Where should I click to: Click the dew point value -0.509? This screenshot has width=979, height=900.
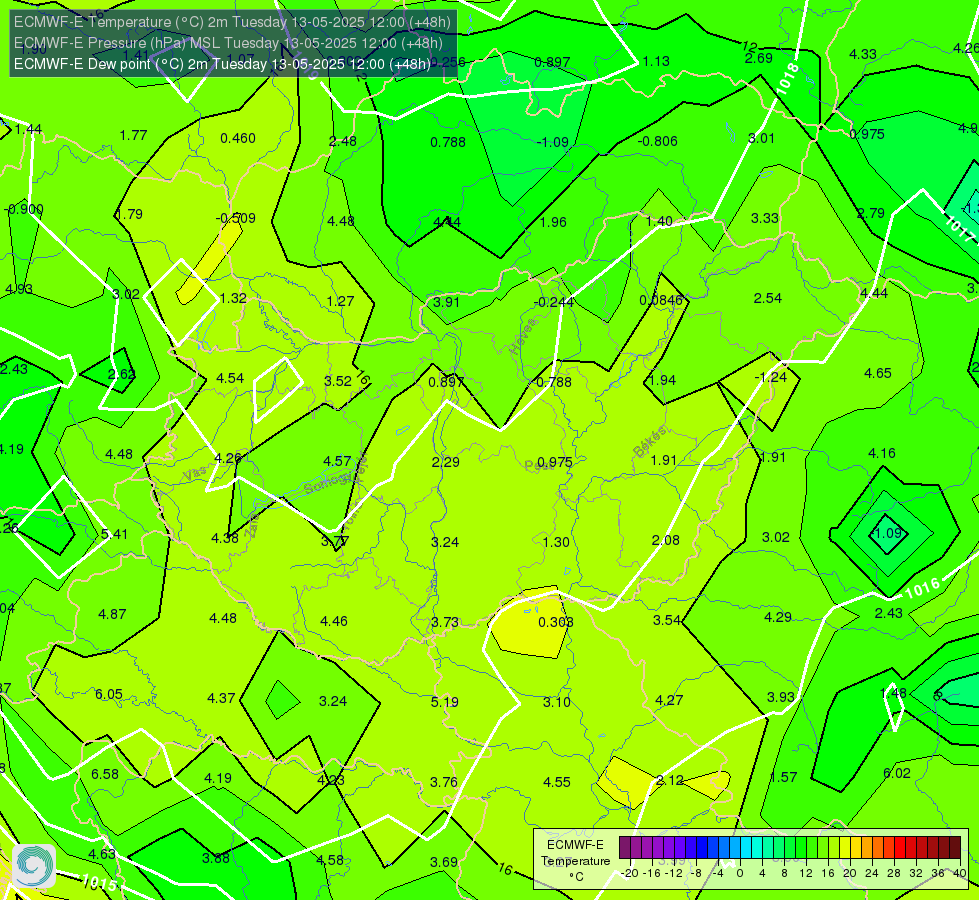pyautogui.click(x=235, y=219)
